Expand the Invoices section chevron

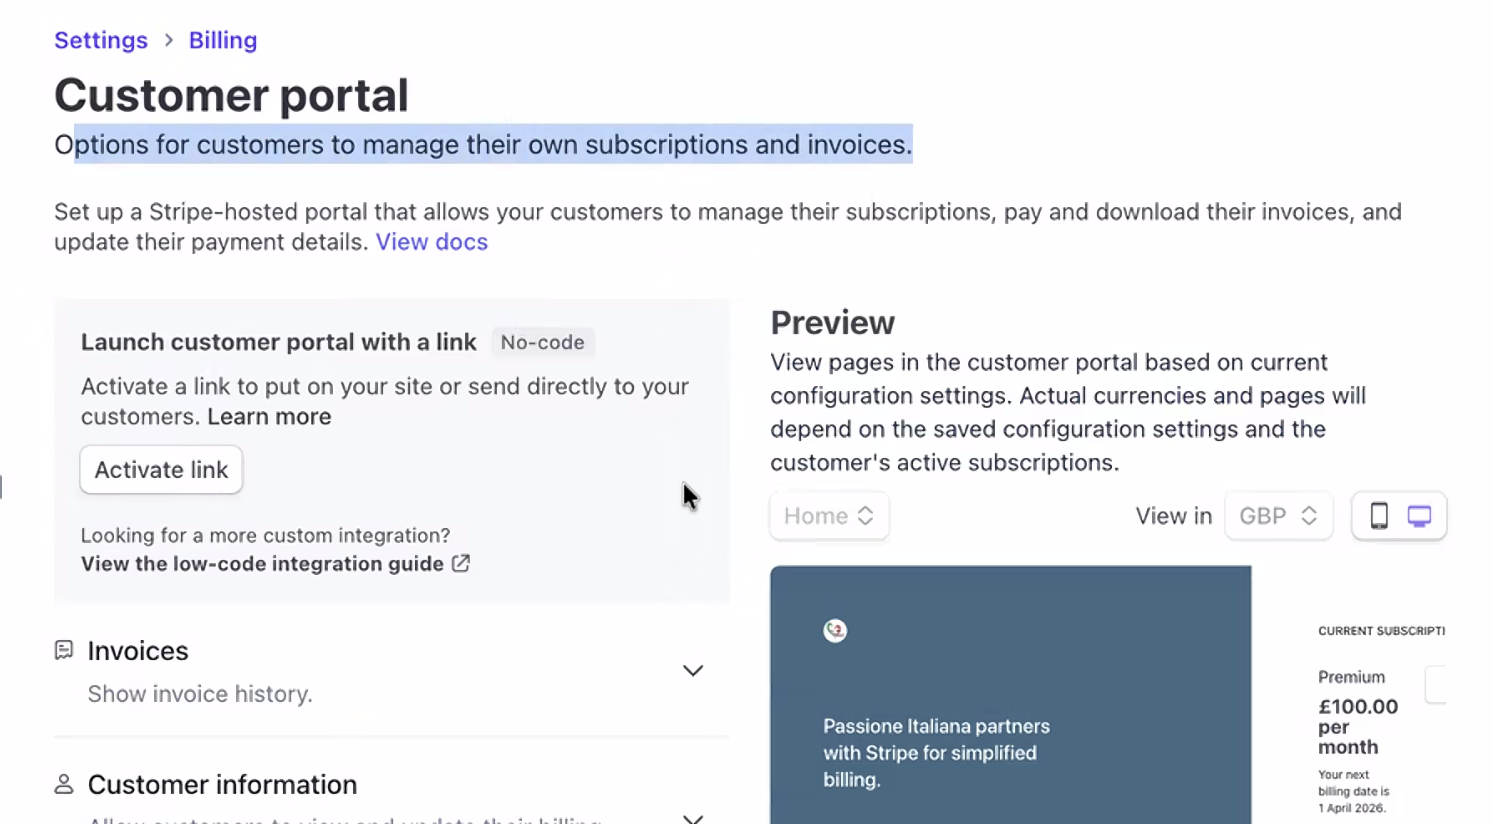pos(692,670)
